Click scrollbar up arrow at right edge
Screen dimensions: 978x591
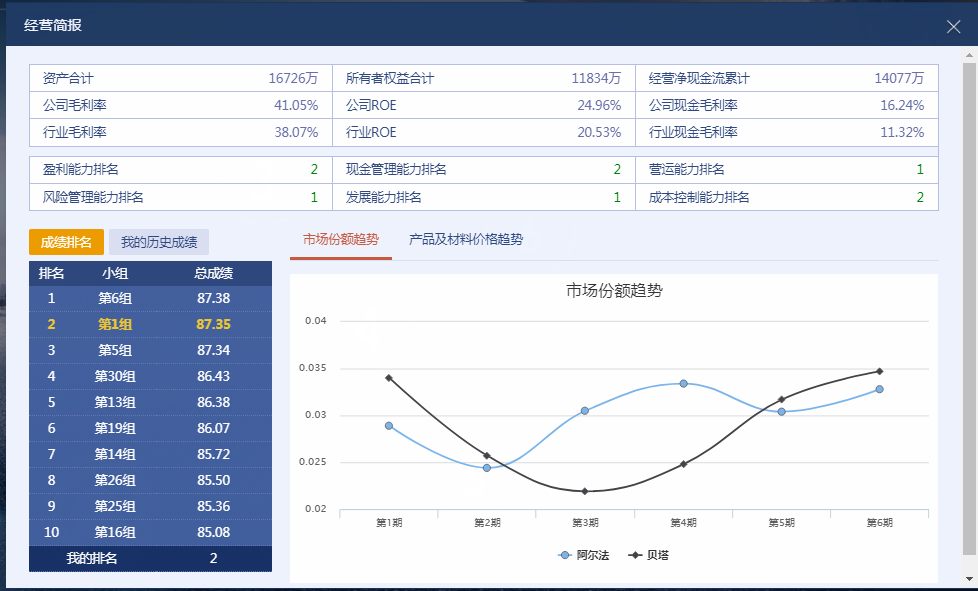point(969,55)
